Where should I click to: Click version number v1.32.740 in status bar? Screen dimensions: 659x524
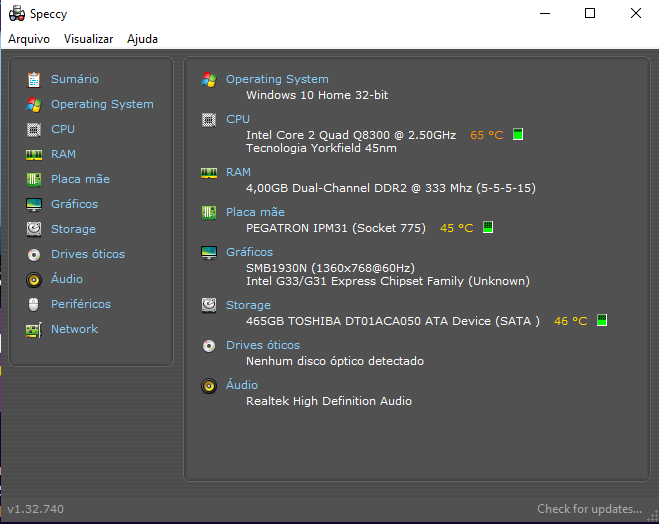(36, 509)
